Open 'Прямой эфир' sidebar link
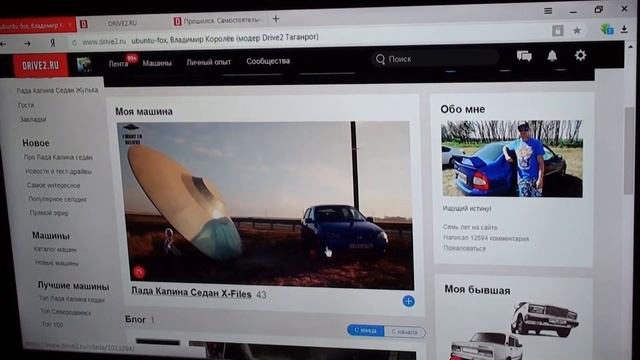Viewport: 640px width, 360px height. tap(49, 213)
